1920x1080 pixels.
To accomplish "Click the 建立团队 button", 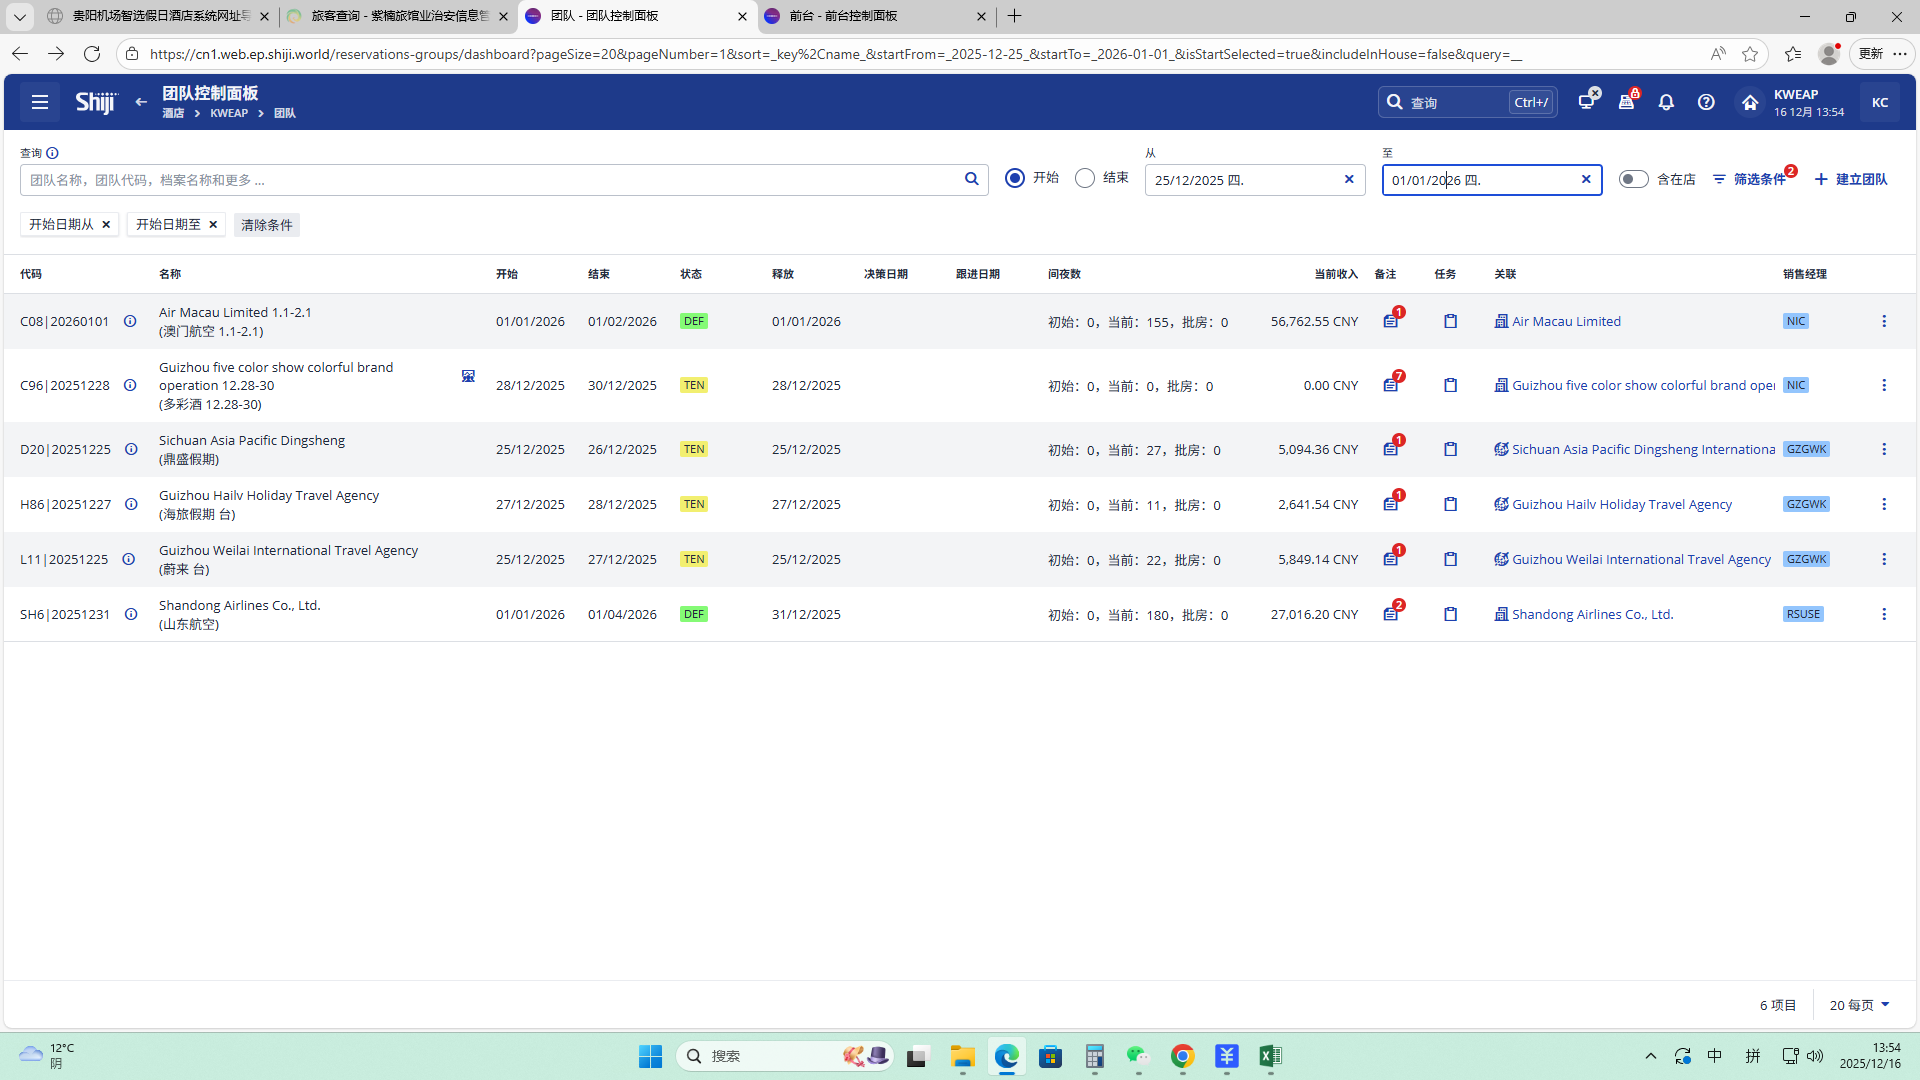I will click(x=1851, y=179).
